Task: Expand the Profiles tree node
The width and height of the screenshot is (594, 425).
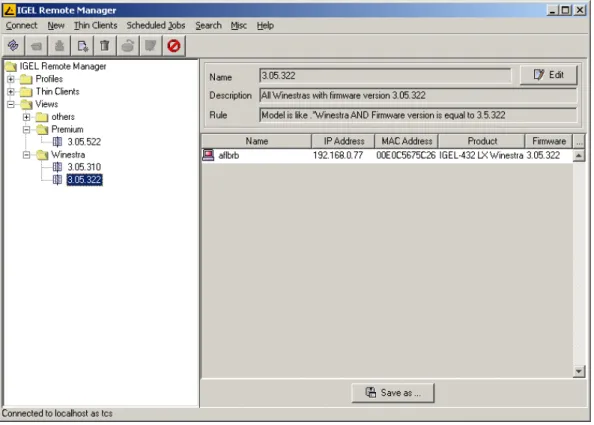Action: point(11,79)
